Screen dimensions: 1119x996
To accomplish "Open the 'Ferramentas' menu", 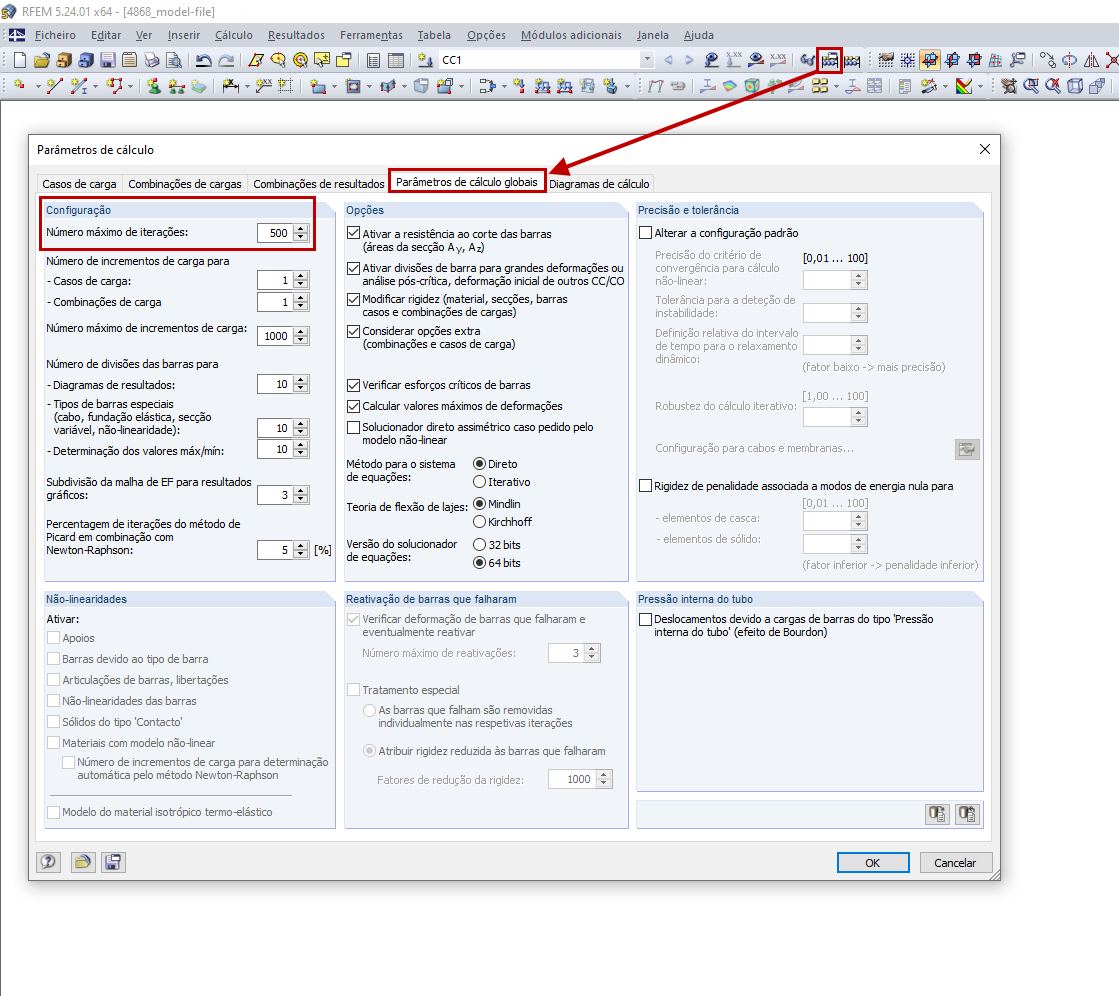I will click(x=371, y=35).
